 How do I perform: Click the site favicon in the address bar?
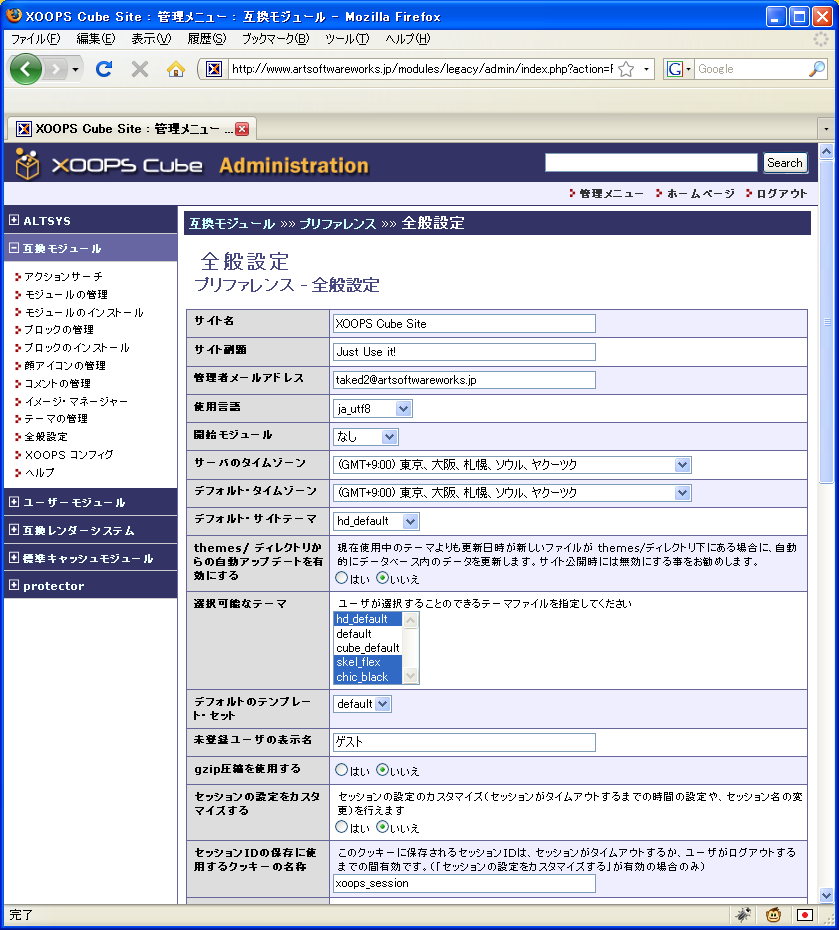click(x=213, y=69)
